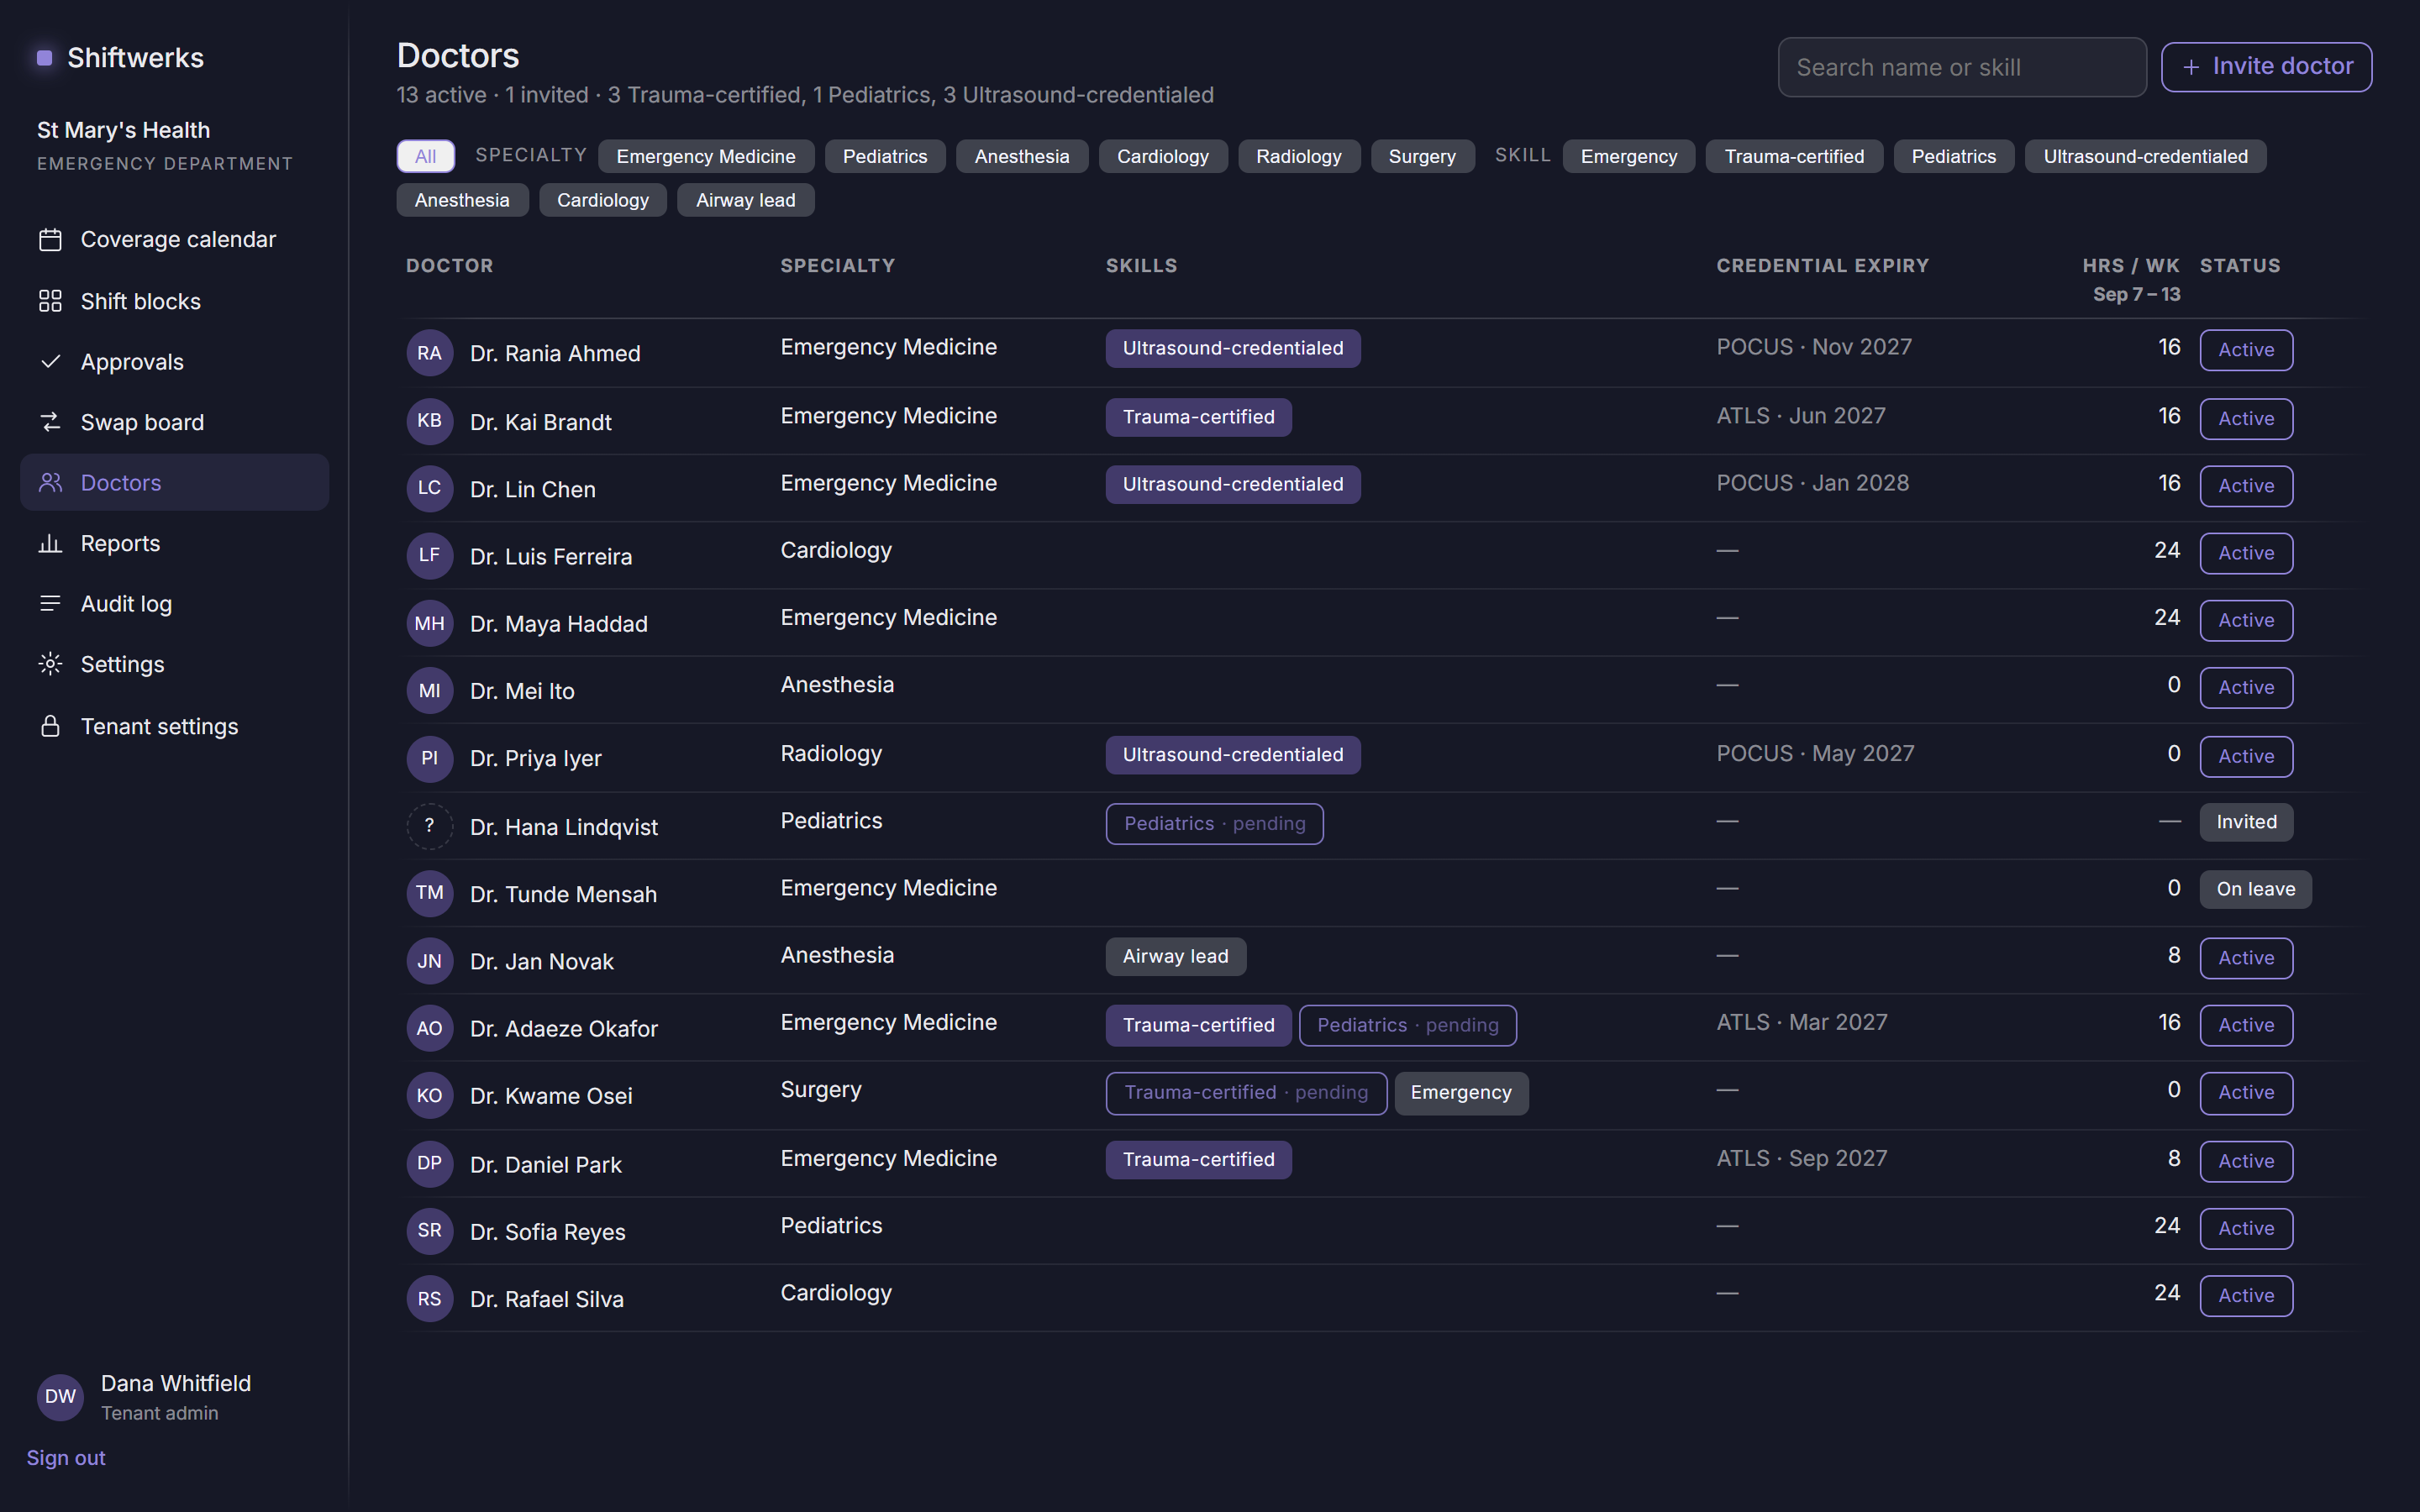Click Dr. Rania Ahmed's Active status badge
Viewport: 2420px width, 1512px height.
(2246, 350)
